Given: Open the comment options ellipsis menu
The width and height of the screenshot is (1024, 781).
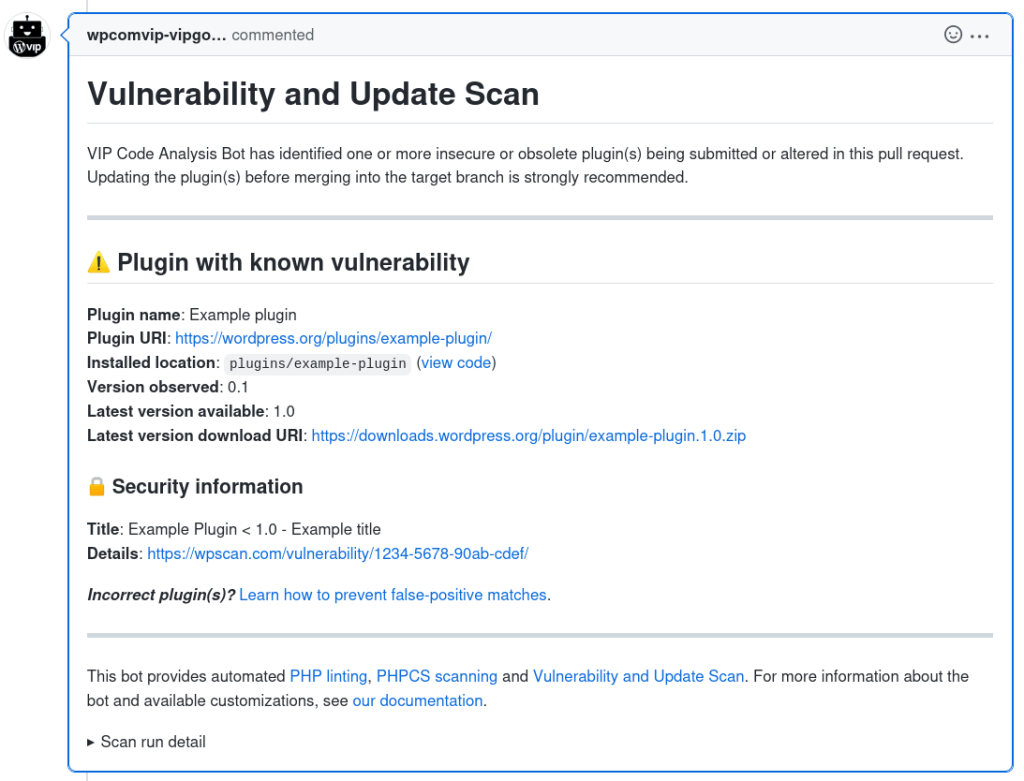Looking at the screenshot, I should [979, 36].
